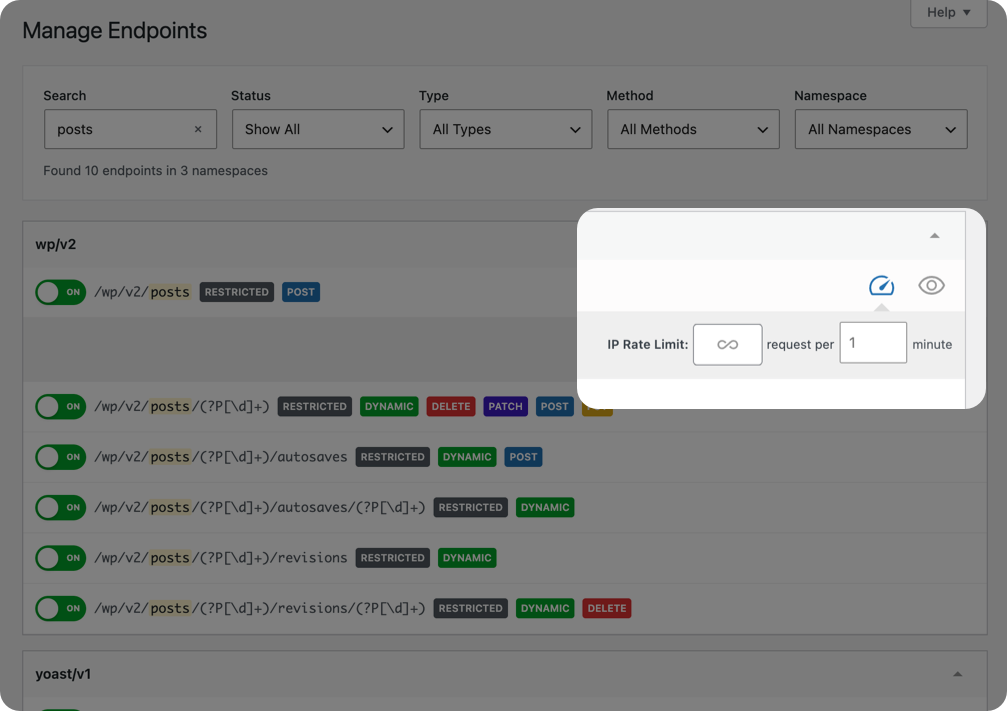1007x711 pixels.
Task: Click DYNAMIC badge beside the PATCH-row DELETE badge
Action: pyautogui.click(x=389, y=407)
